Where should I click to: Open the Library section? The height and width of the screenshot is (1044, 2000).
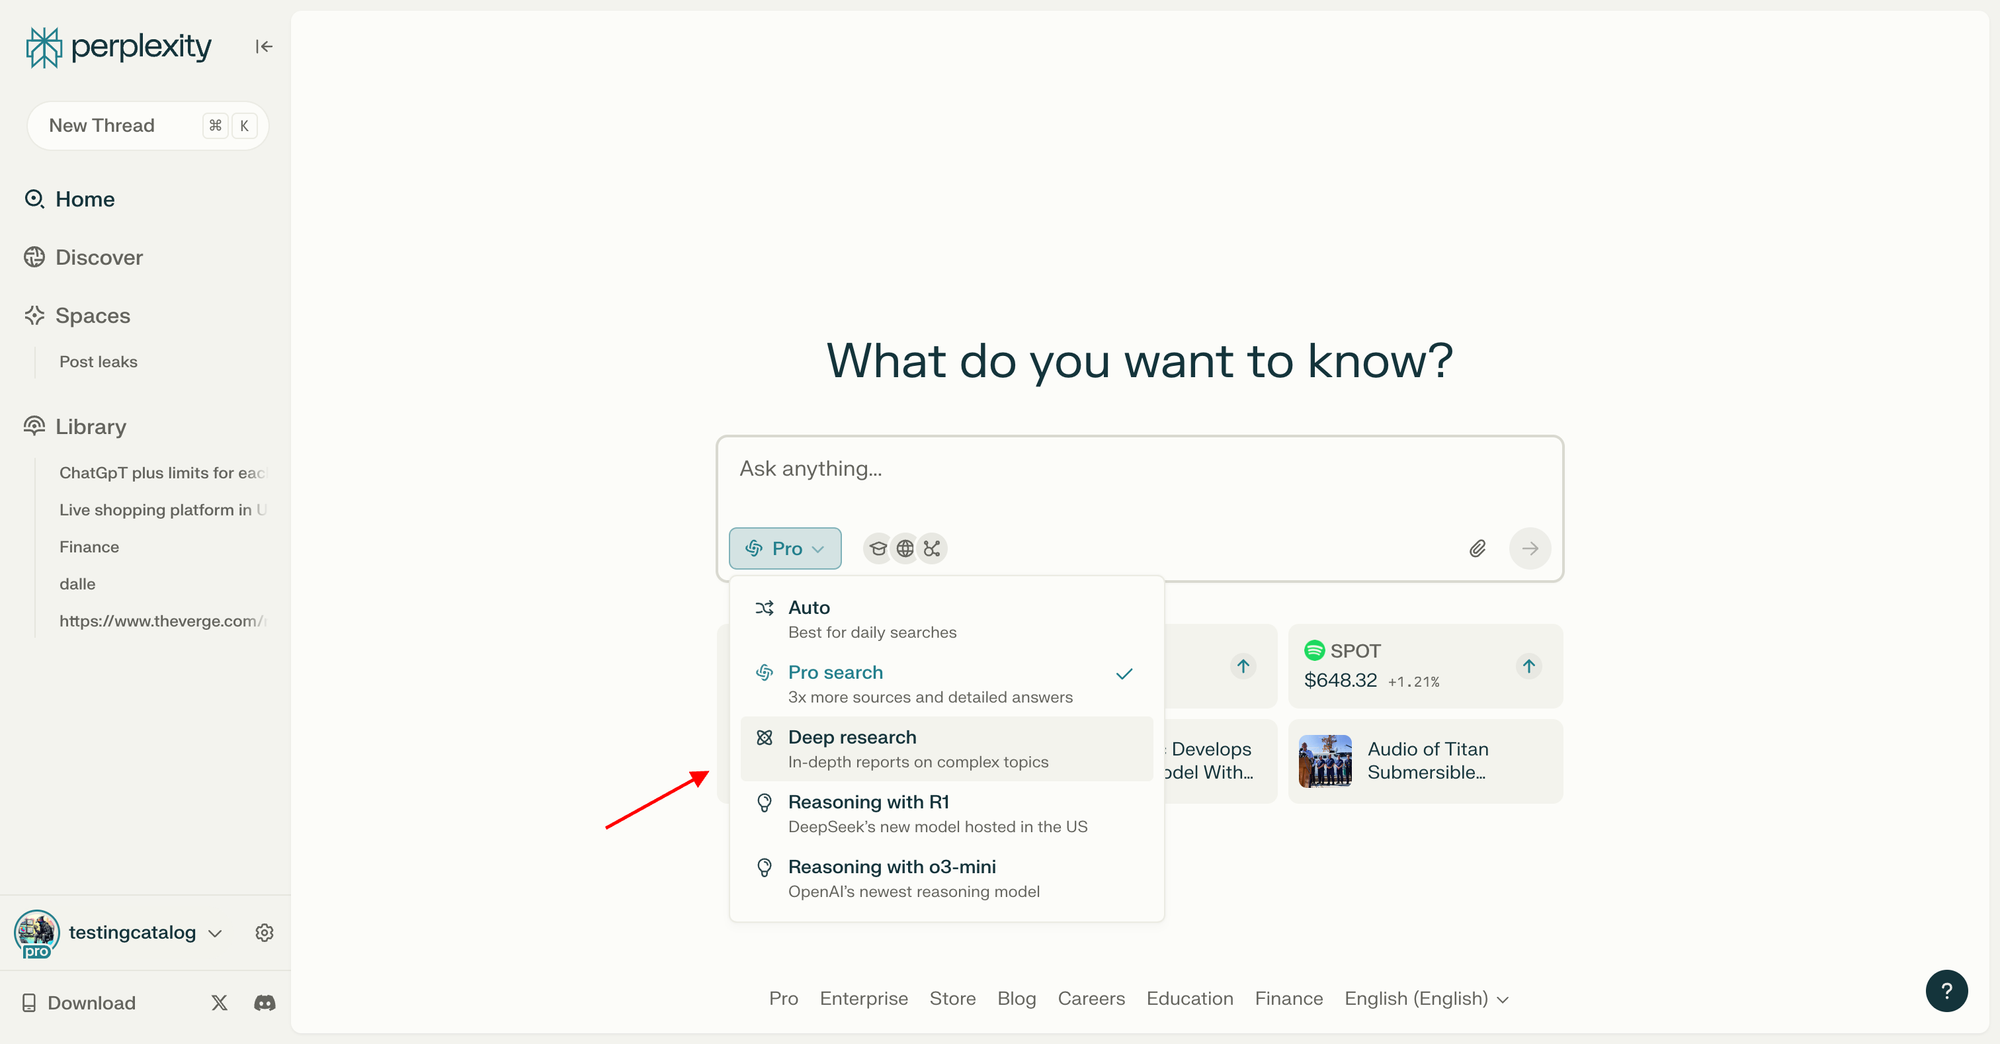coord(75,426)
